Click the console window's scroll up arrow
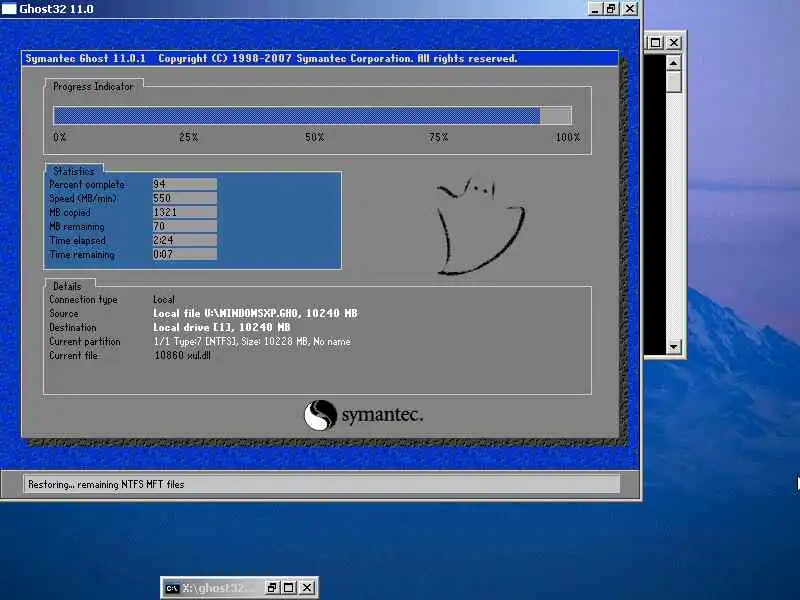Viewport: 800px width, 600px height. (673, 63)
